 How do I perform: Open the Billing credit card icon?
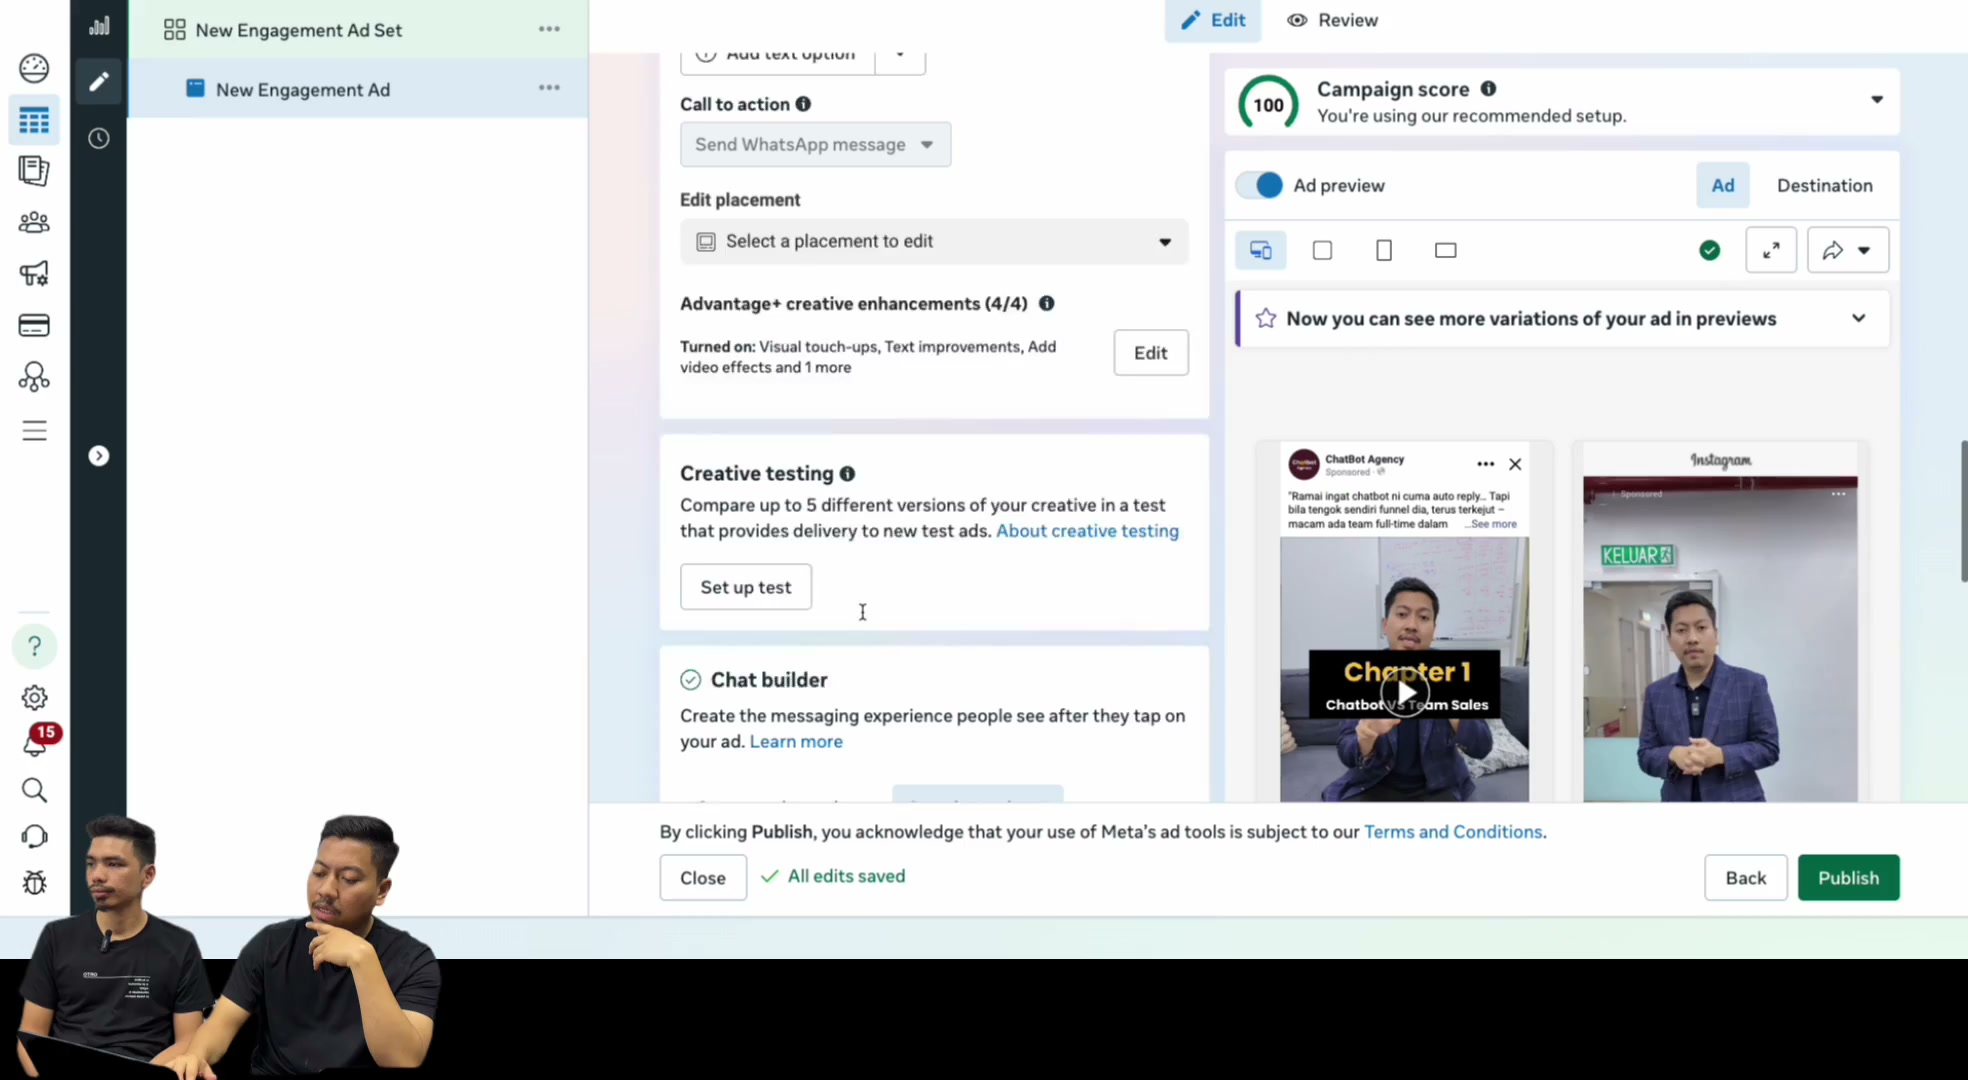(34, 325)
